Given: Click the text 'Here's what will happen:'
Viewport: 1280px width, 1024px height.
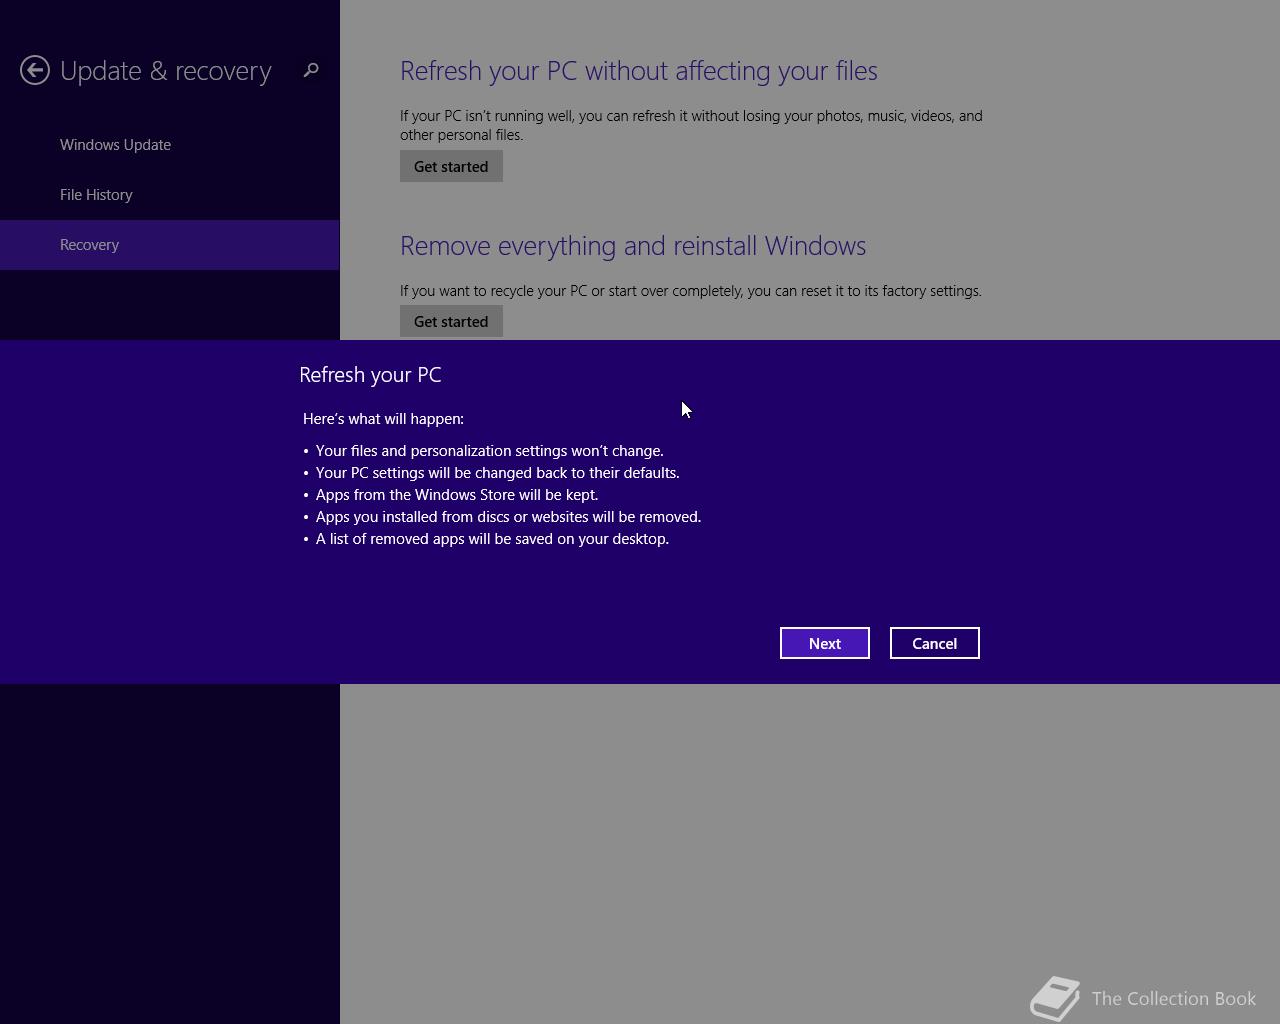Looking at the screenshot, I should [383, 419].
